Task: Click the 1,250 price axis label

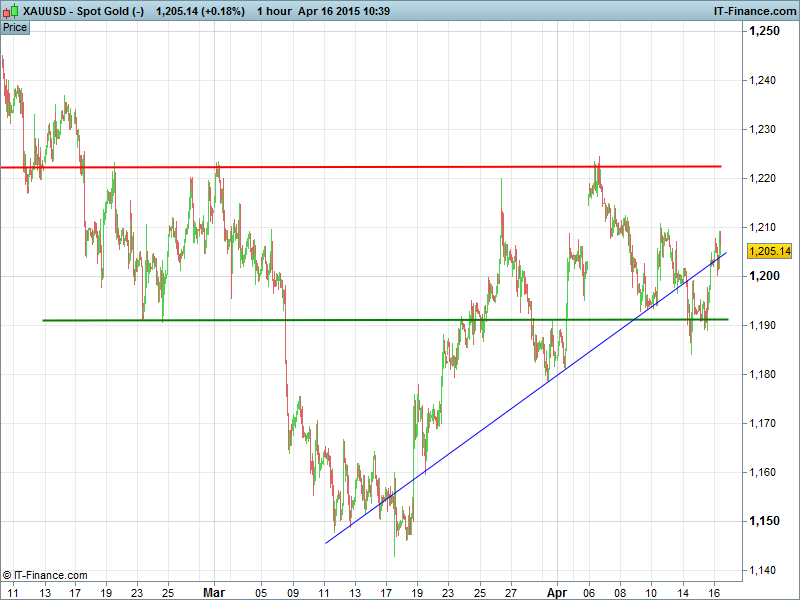Action: (765, 32)
